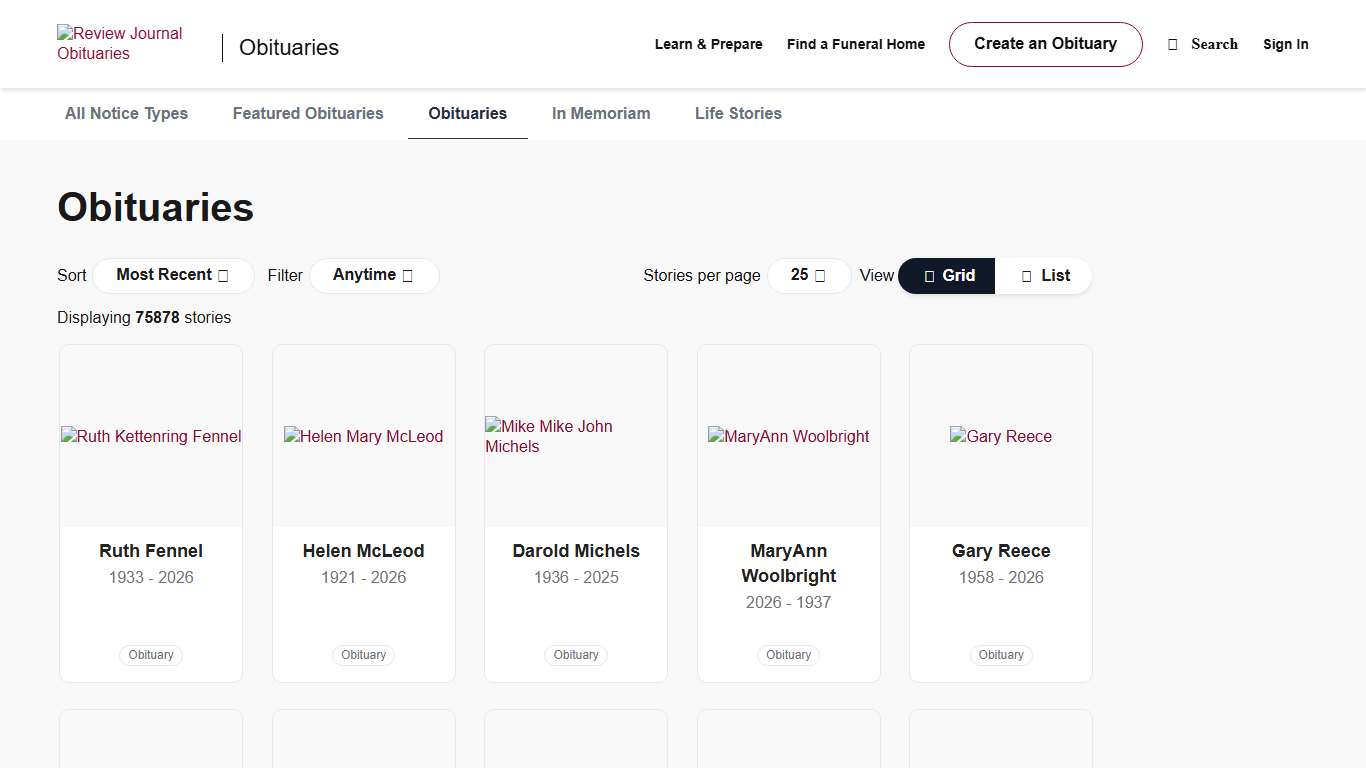
Task: Open the Darold Michels obituary name
Action: pos(576,551)
